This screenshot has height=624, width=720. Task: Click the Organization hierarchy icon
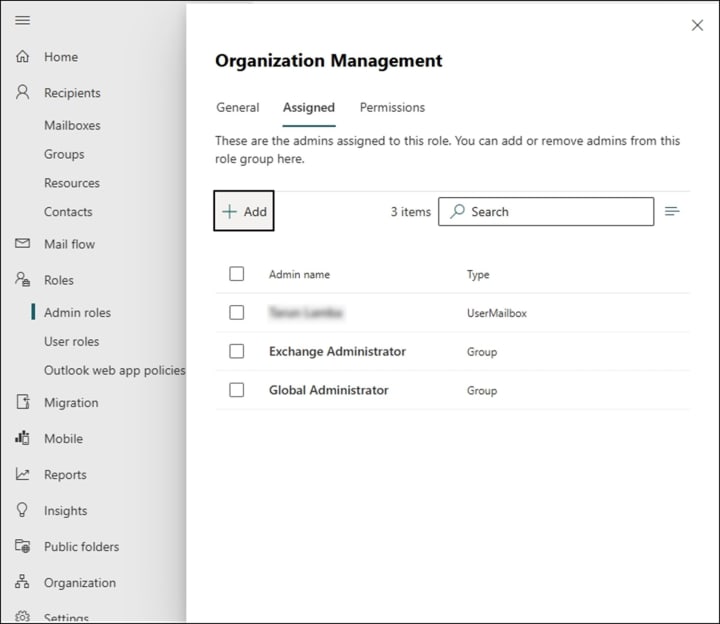(22, 582)
